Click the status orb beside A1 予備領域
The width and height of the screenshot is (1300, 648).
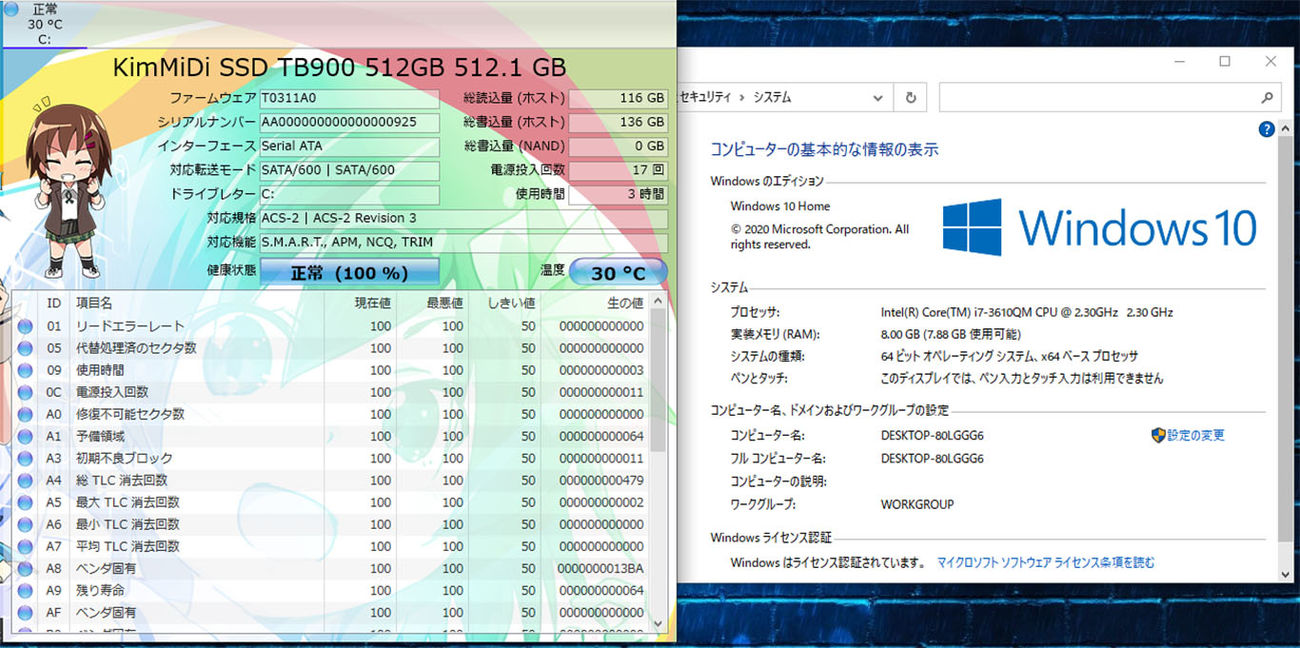click(x=25, y=436)
